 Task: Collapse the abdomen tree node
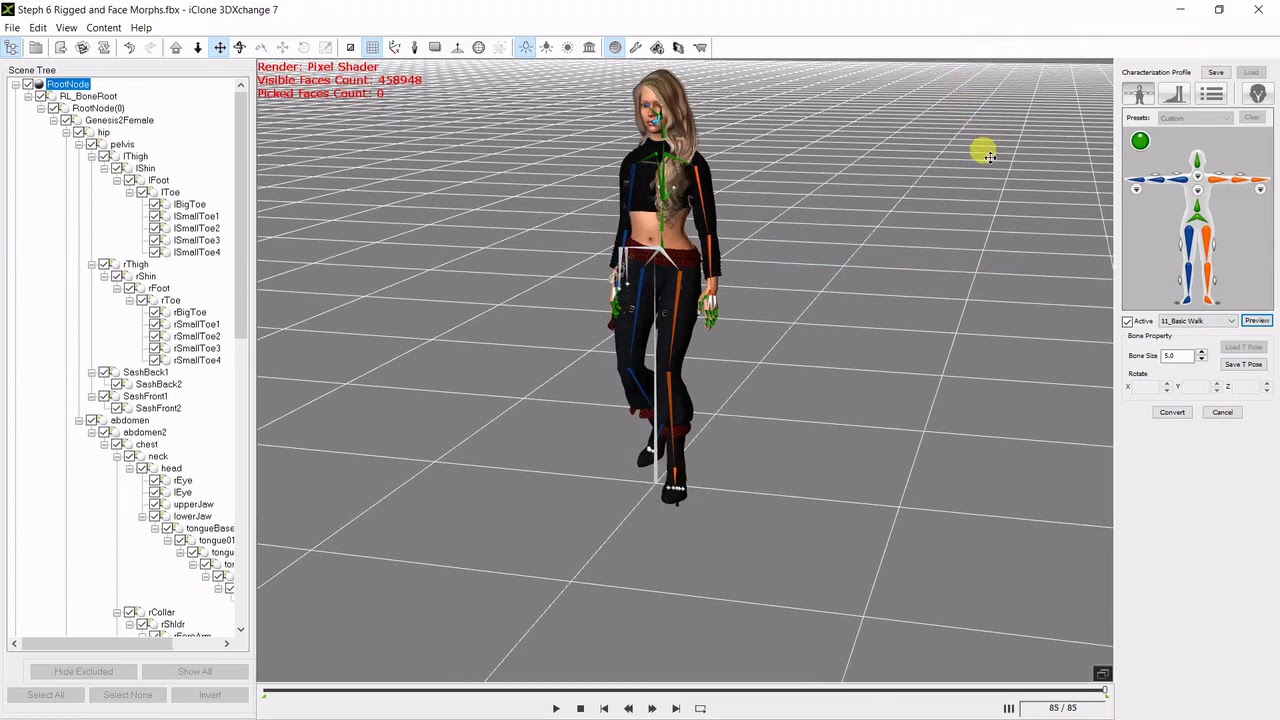pos(79,420)
